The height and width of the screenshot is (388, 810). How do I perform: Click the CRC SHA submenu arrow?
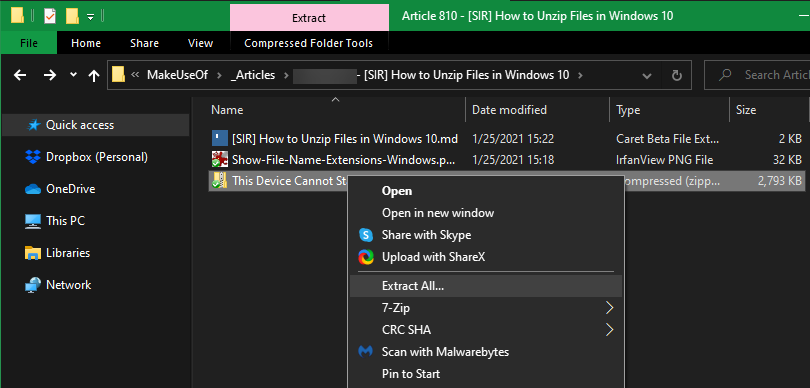(x=610, y=330)
